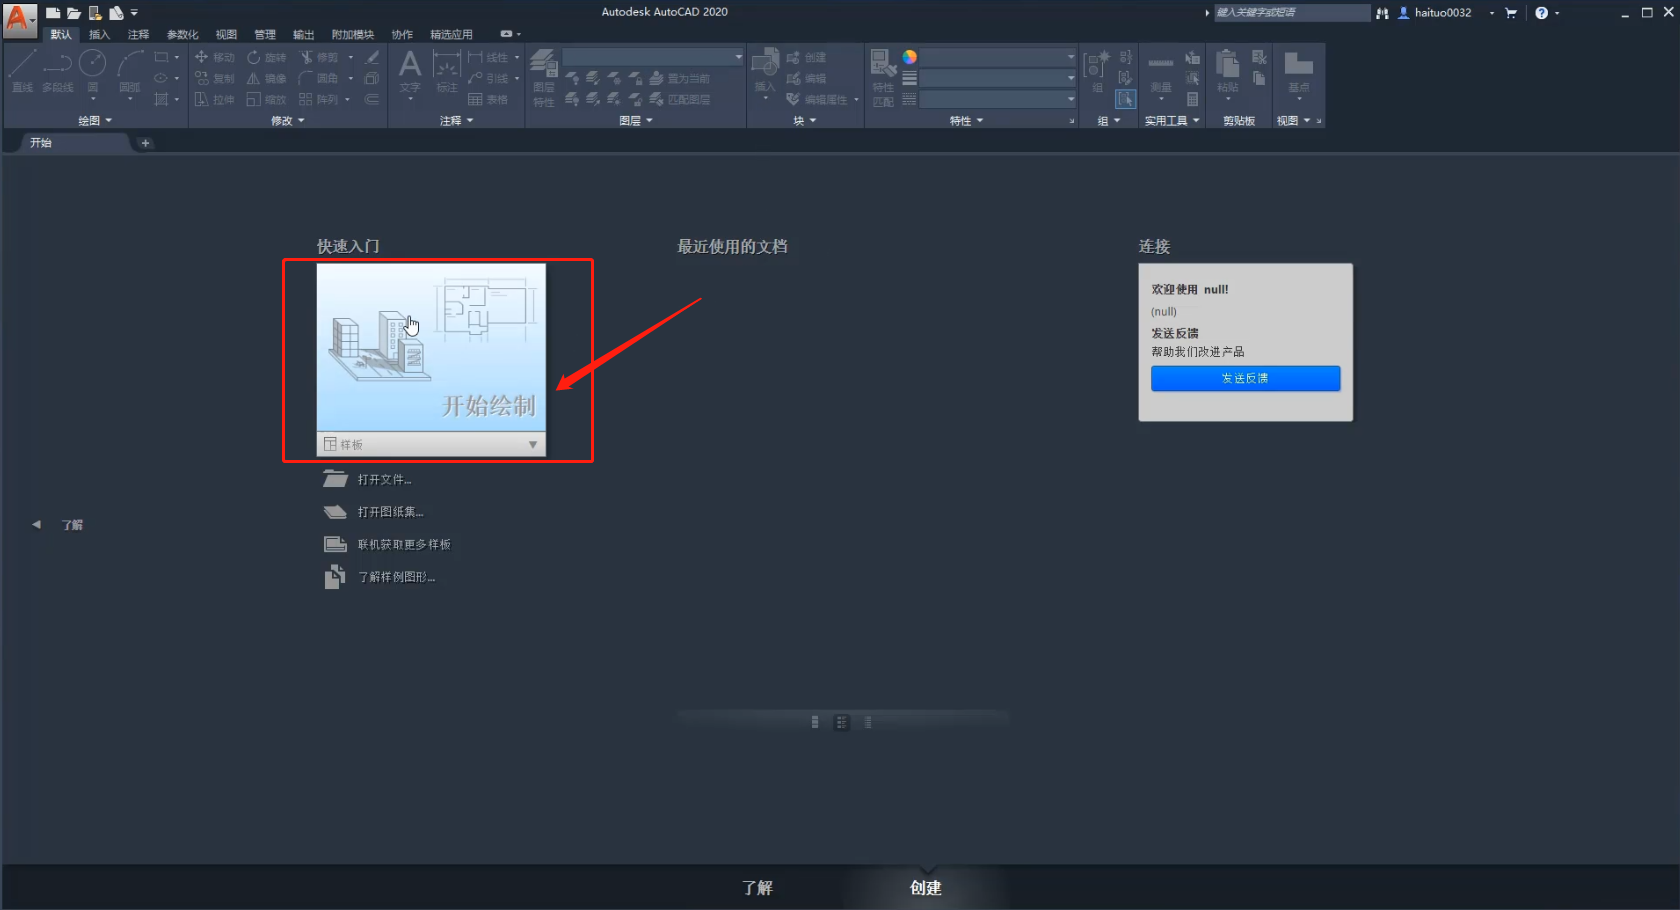Expand the Layers (图层) panel

click(x=636, y=120)
